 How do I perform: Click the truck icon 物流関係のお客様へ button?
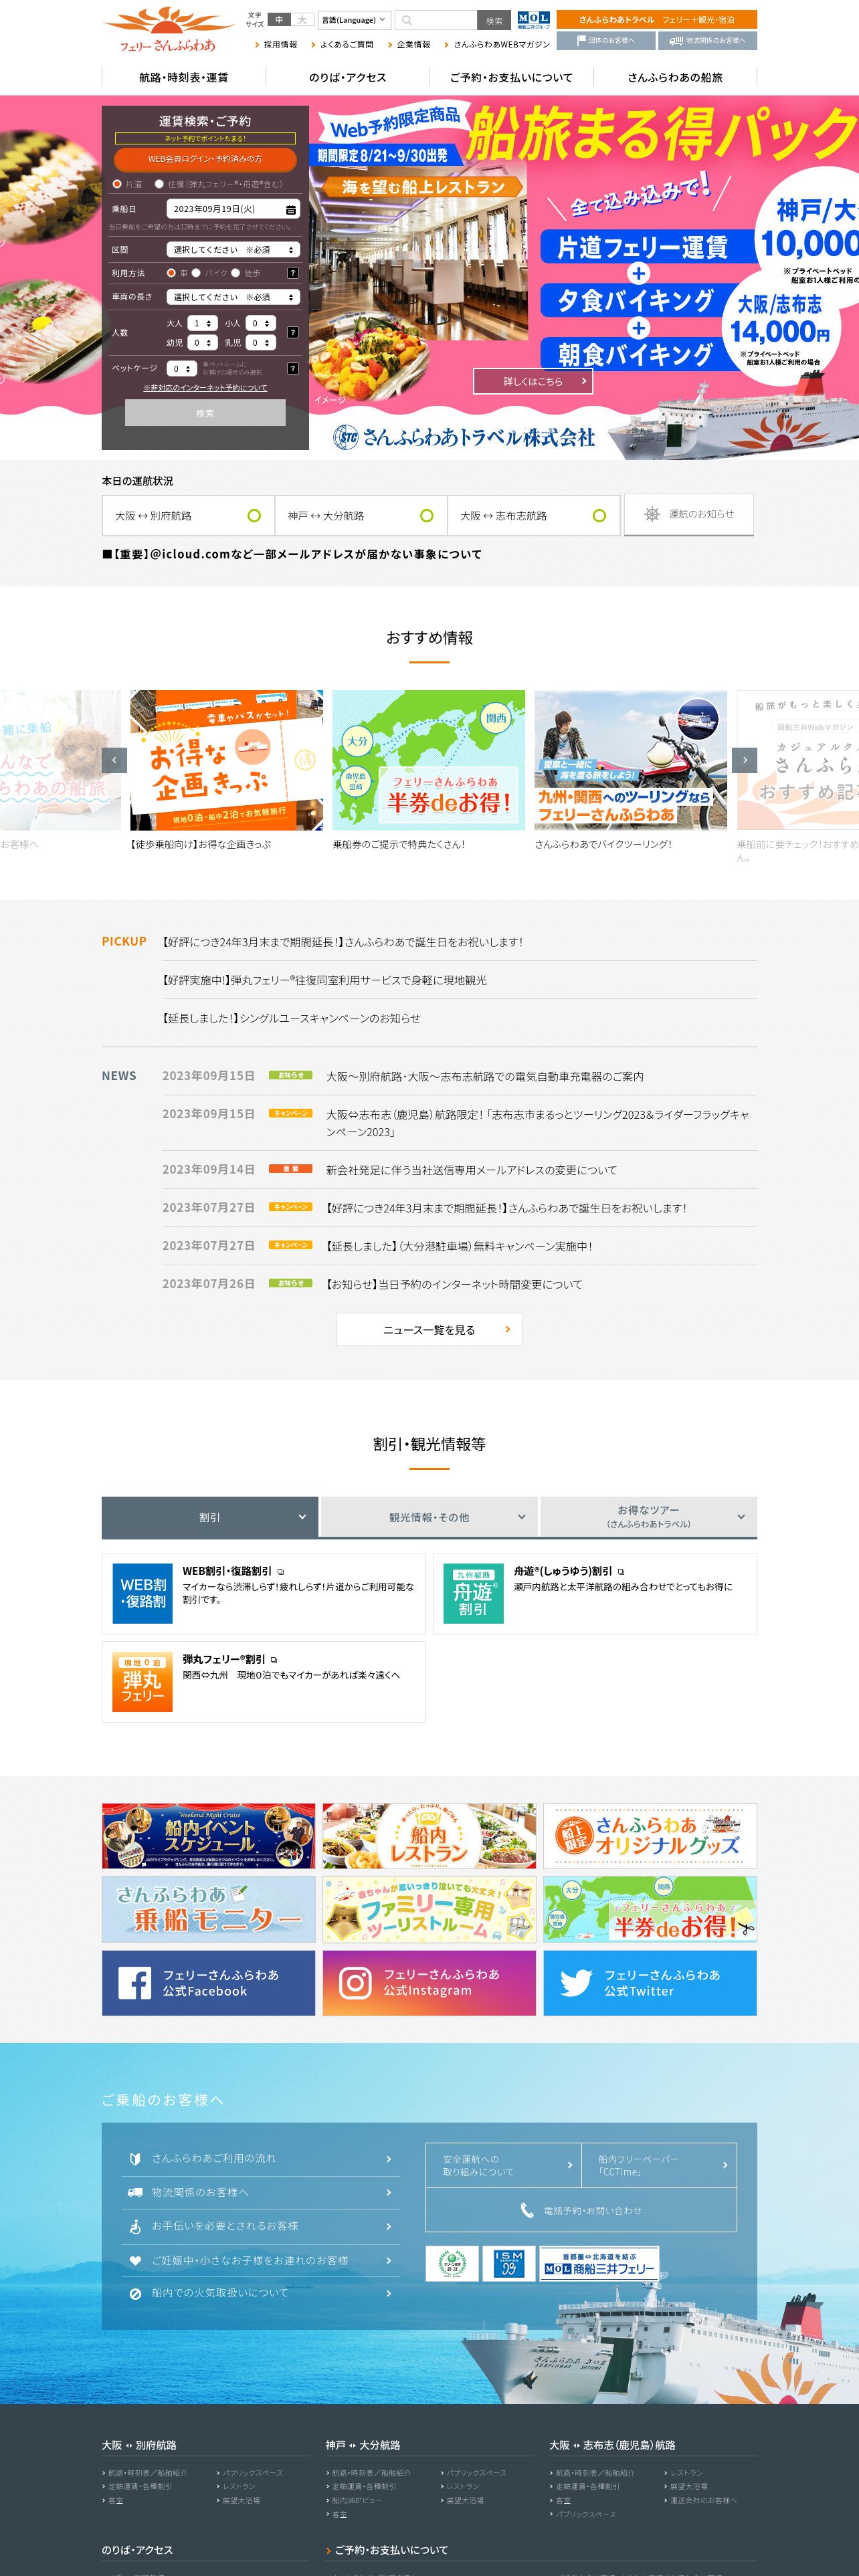click(708, 40)
